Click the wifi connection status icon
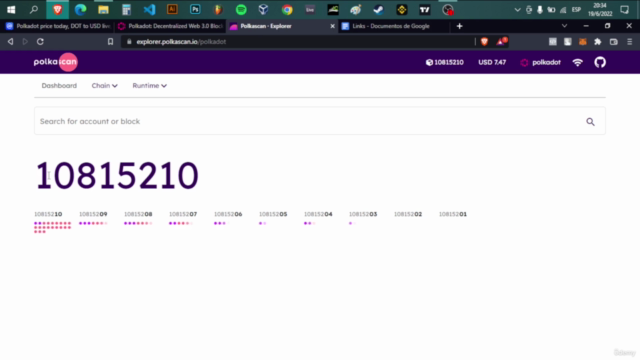The width and height of the screenshot is (640, 360). point(578,62)
